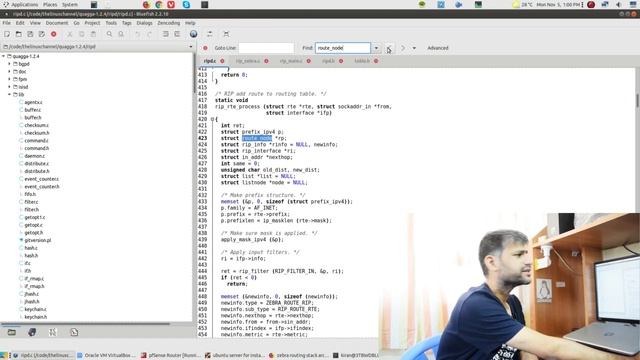Switch to the rip_zebra.c tab
The image size is (640, 360).
point(248,61)
